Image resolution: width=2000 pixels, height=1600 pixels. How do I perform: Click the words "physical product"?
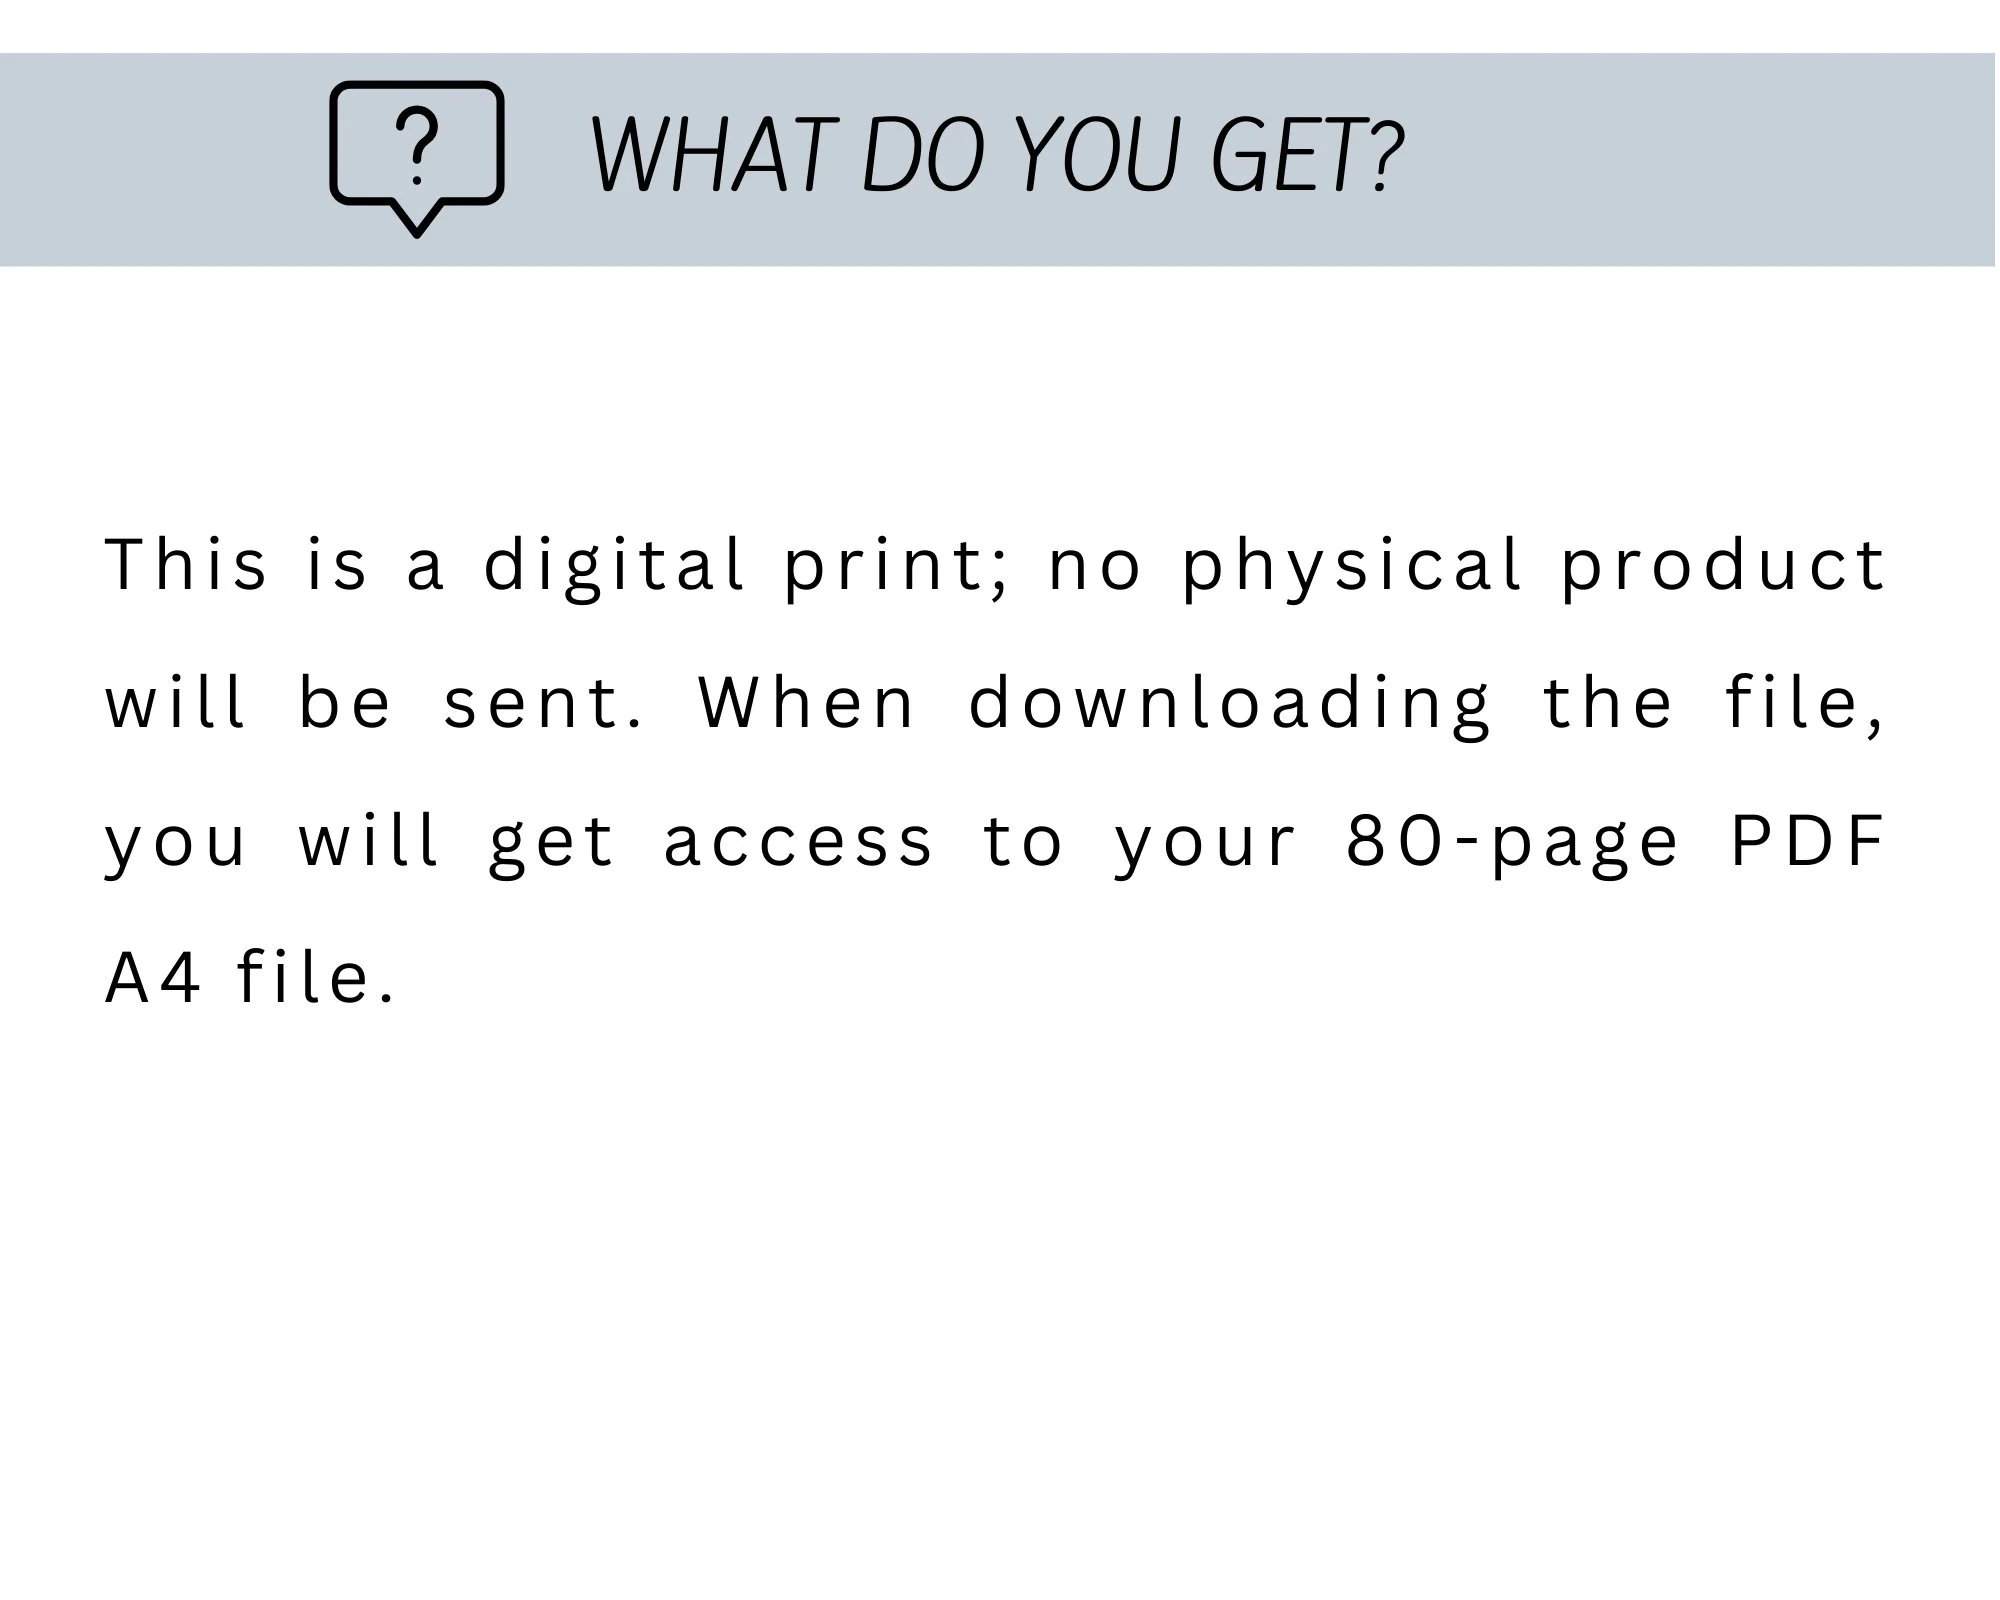1534,568
